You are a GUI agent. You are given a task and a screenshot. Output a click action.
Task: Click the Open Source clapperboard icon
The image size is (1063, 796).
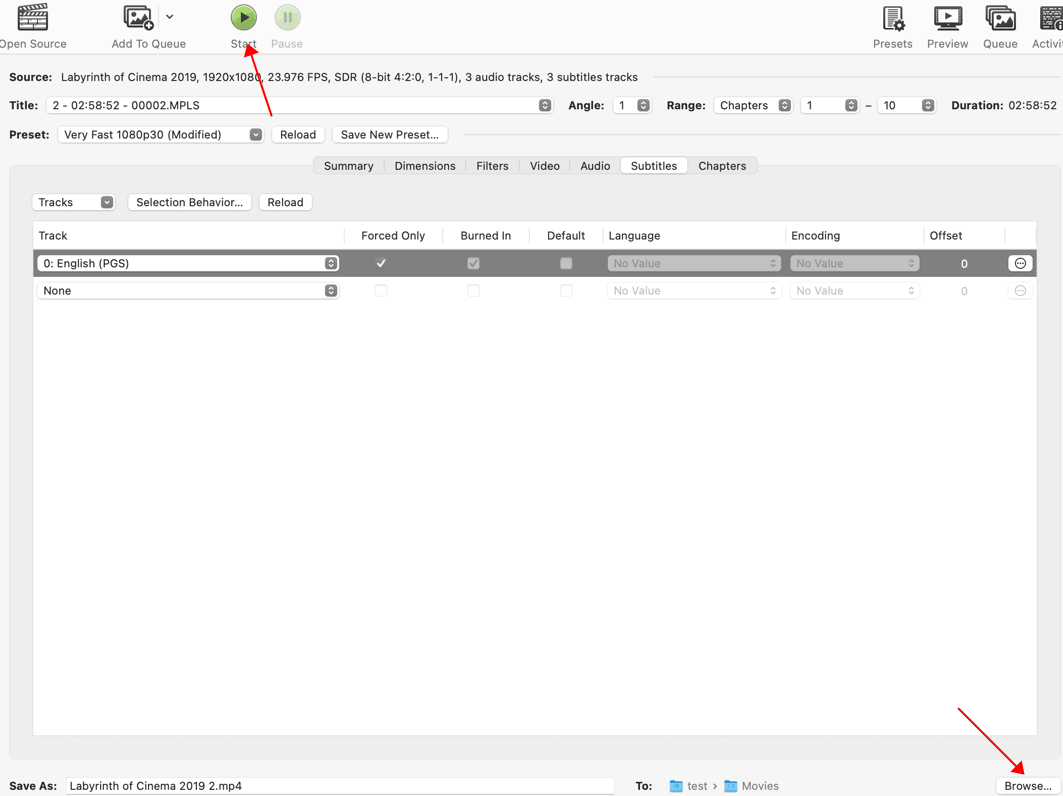click(33, 18)
